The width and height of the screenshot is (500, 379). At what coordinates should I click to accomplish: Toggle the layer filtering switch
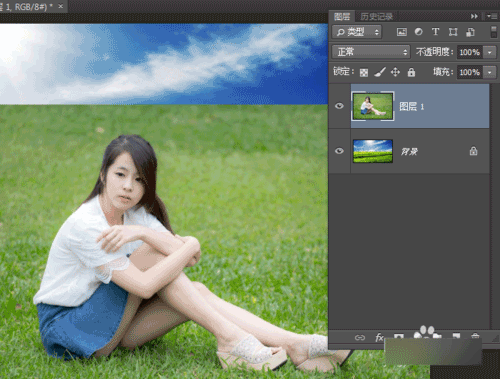pos(494,32)
